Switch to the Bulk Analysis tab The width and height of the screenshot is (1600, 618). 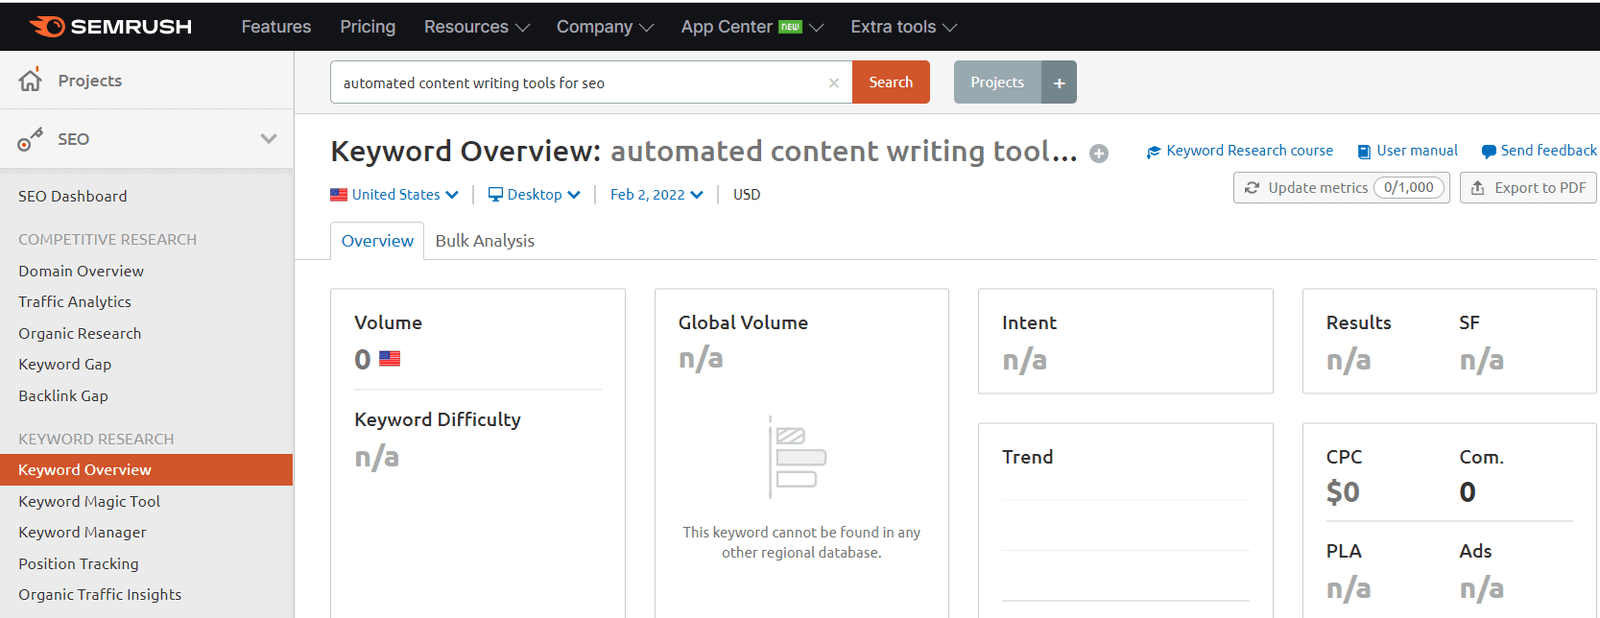coord(485,241)
